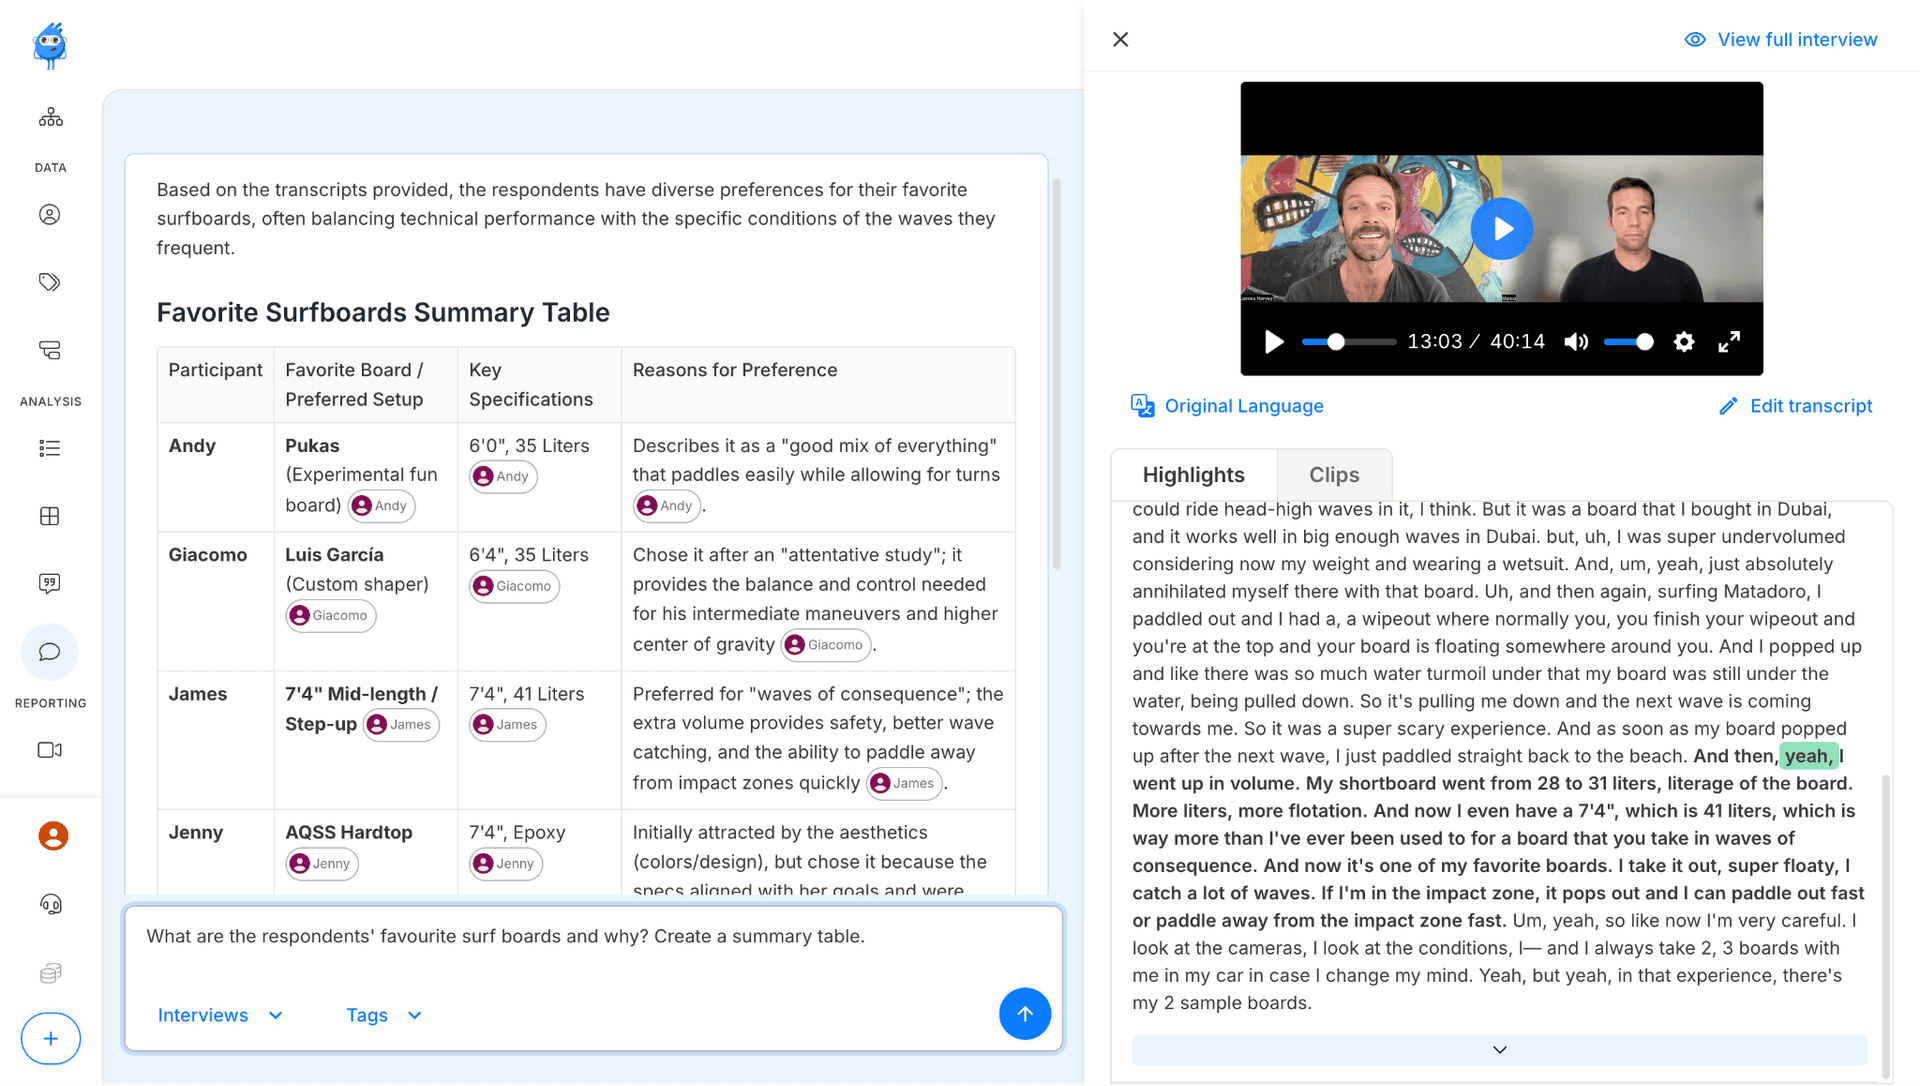Click James citation chip under 7'4", 41 Liters

pyautogui.click(x=507, y=725)
